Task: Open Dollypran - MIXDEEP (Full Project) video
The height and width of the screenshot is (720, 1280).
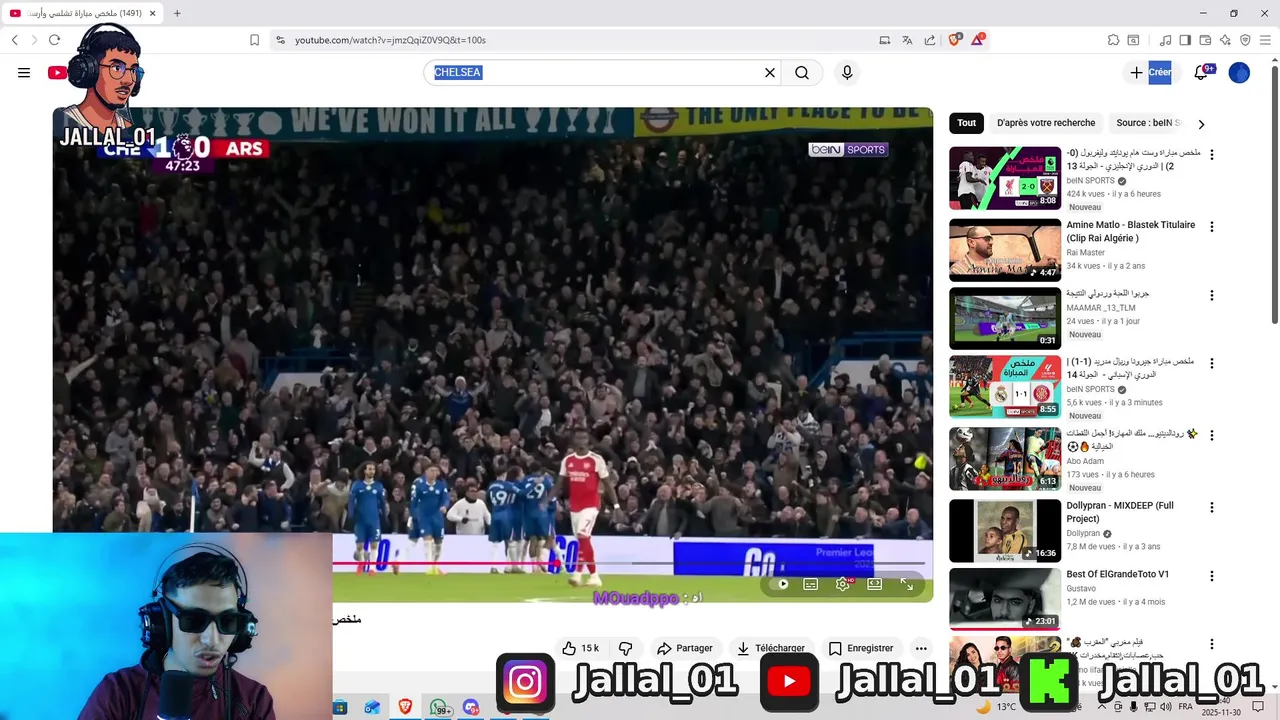Action: tap(1120, 512)
